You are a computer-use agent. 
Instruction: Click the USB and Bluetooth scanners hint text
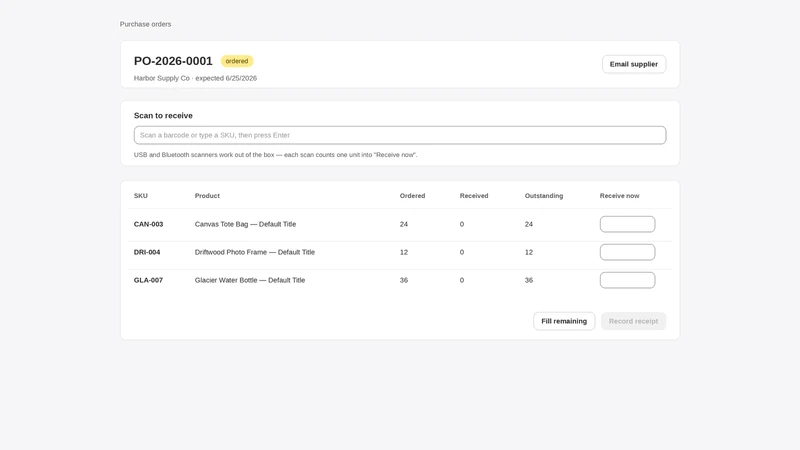point(276,155)
